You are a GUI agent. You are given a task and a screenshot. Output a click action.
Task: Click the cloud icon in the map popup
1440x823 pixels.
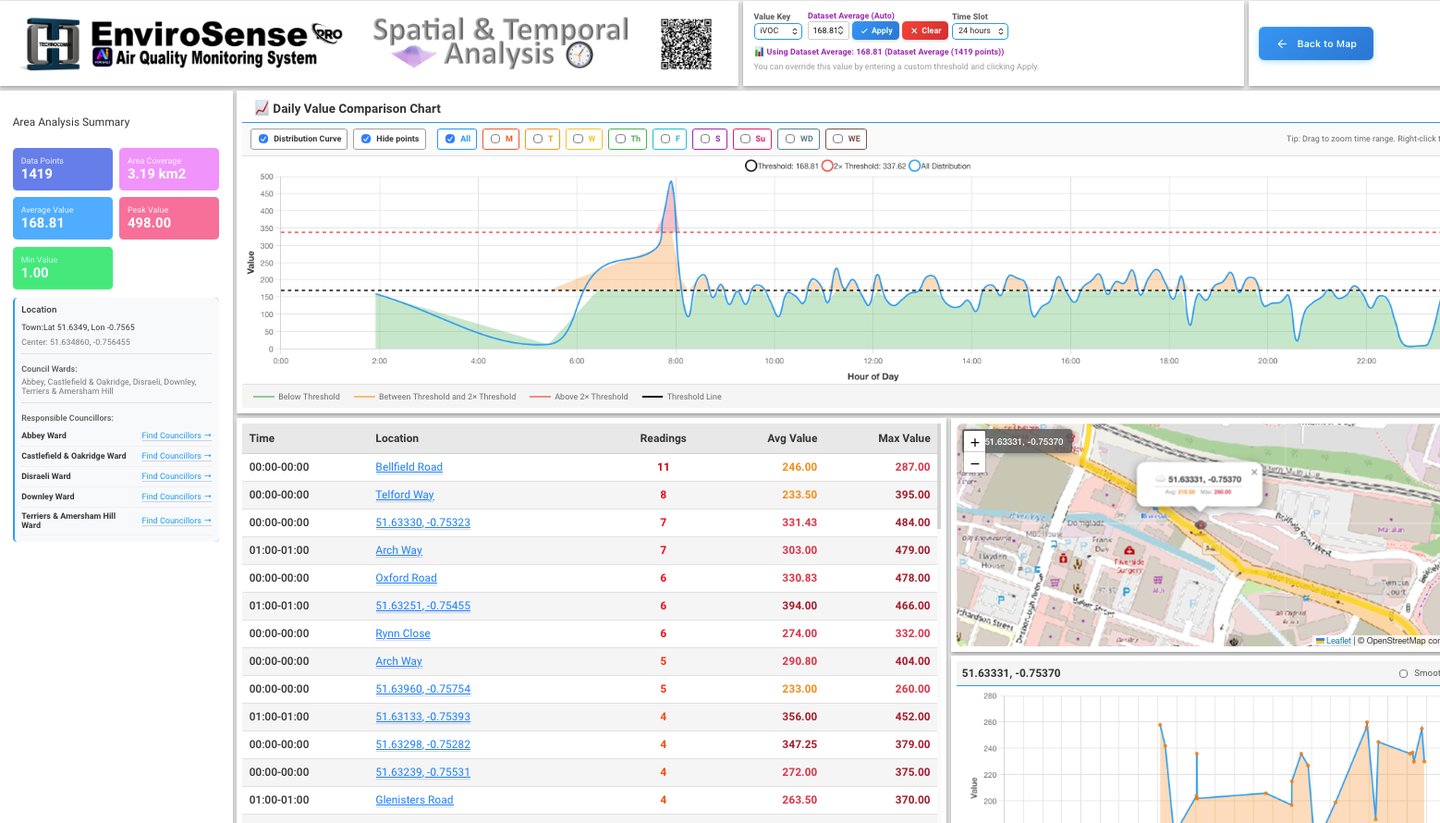1160,480
